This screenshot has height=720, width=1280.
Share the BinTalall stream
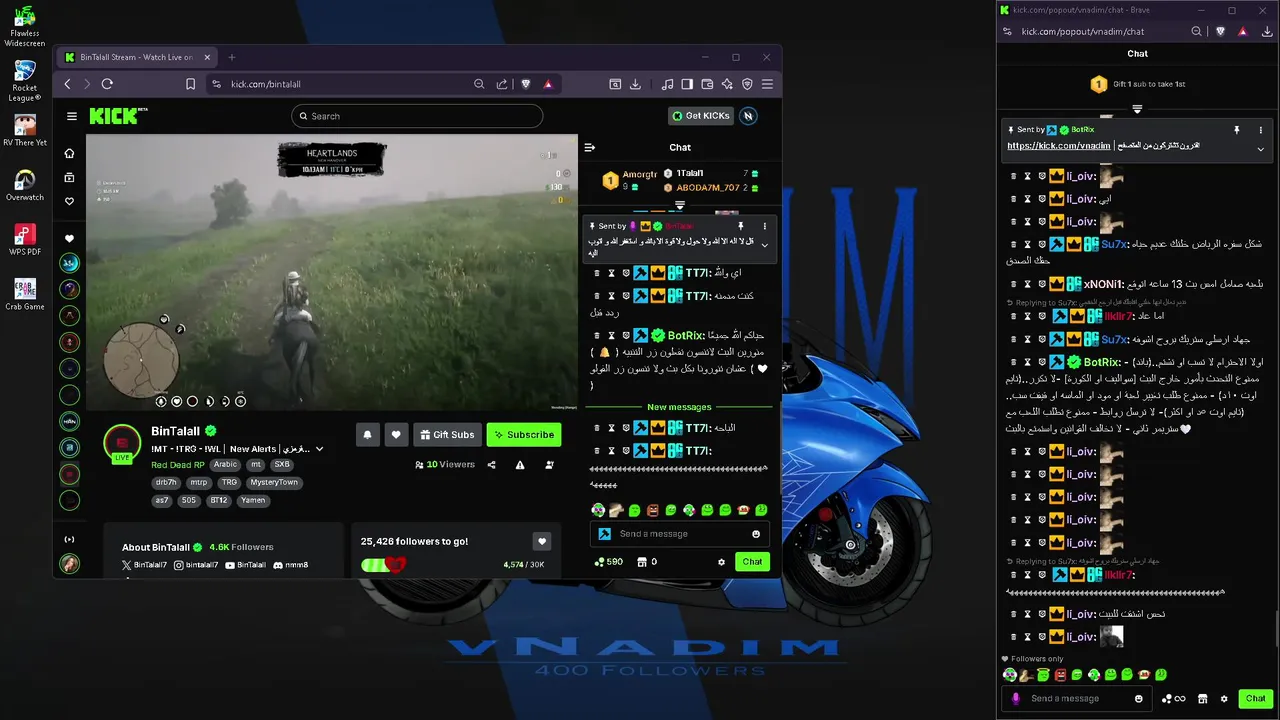(x=491, y=465)
